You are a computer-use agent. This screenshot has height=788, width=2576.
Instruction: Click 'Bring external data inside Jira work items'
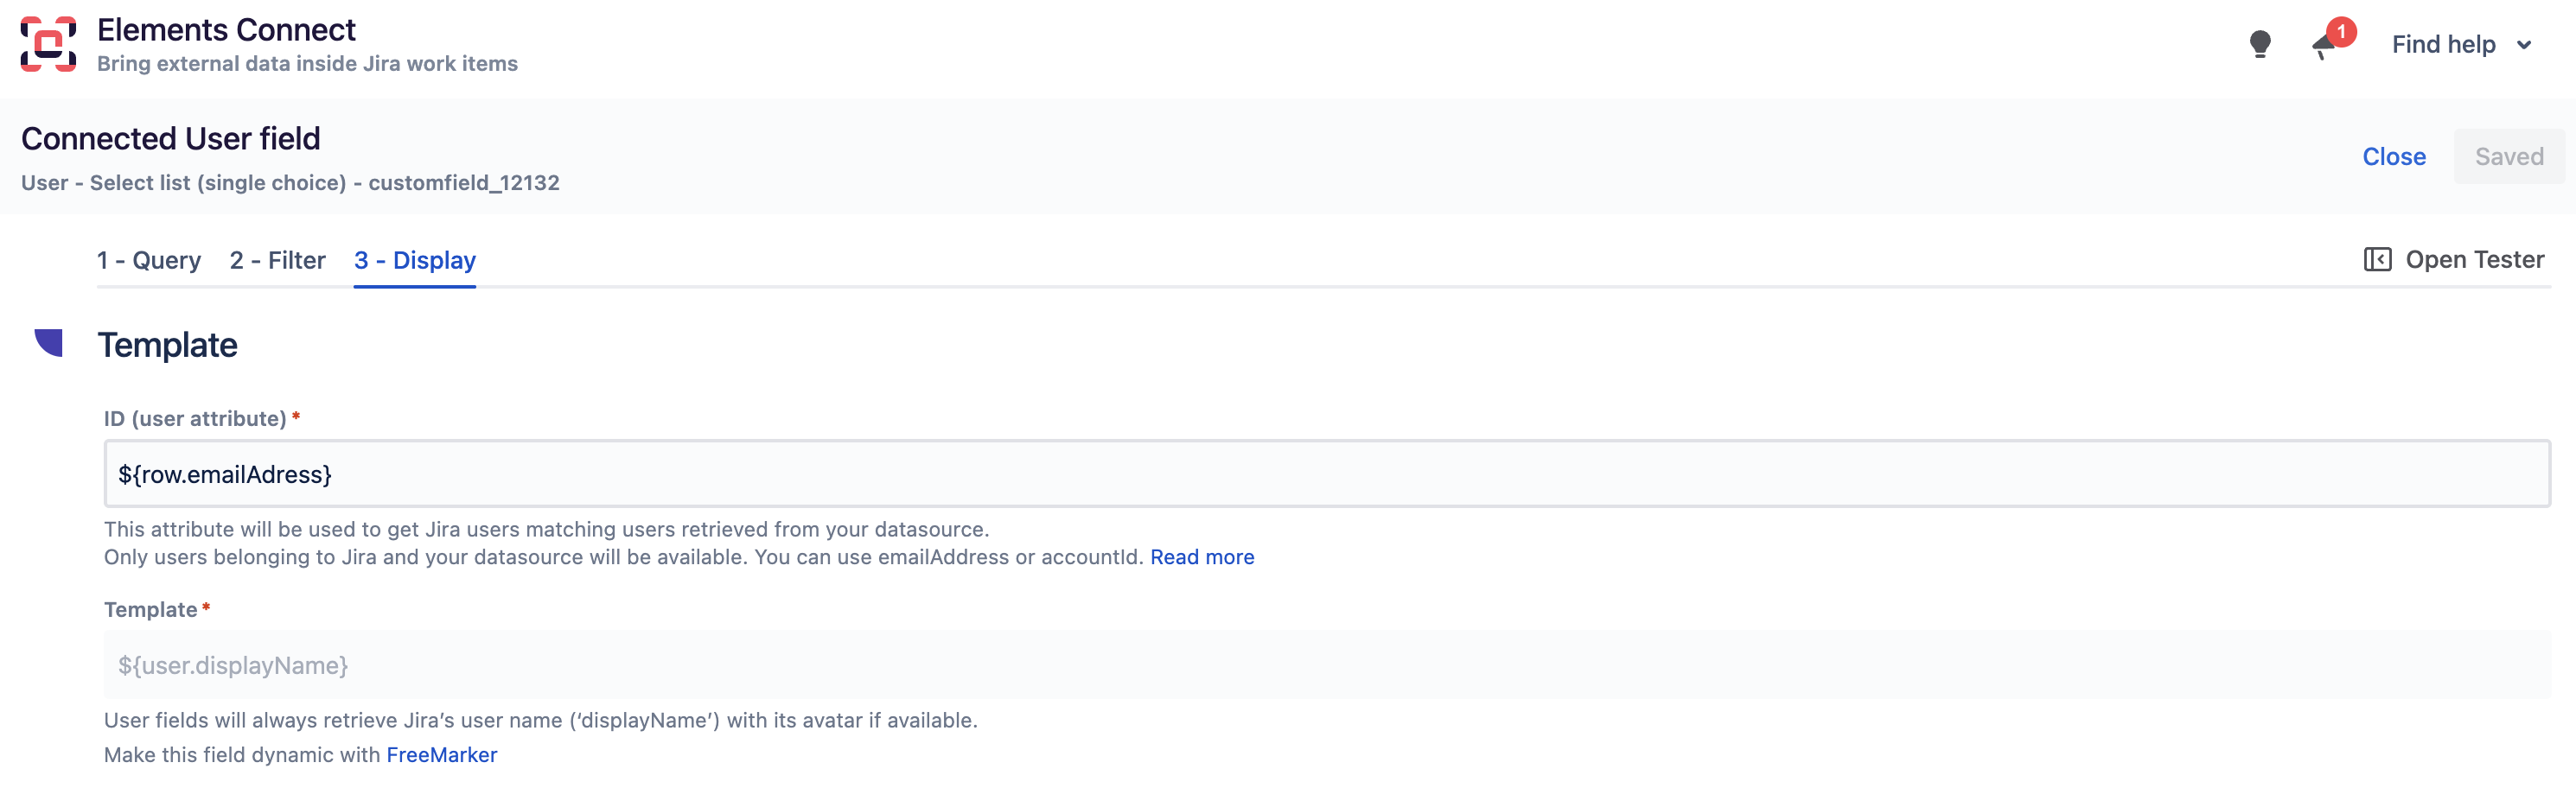pos(307,64)
